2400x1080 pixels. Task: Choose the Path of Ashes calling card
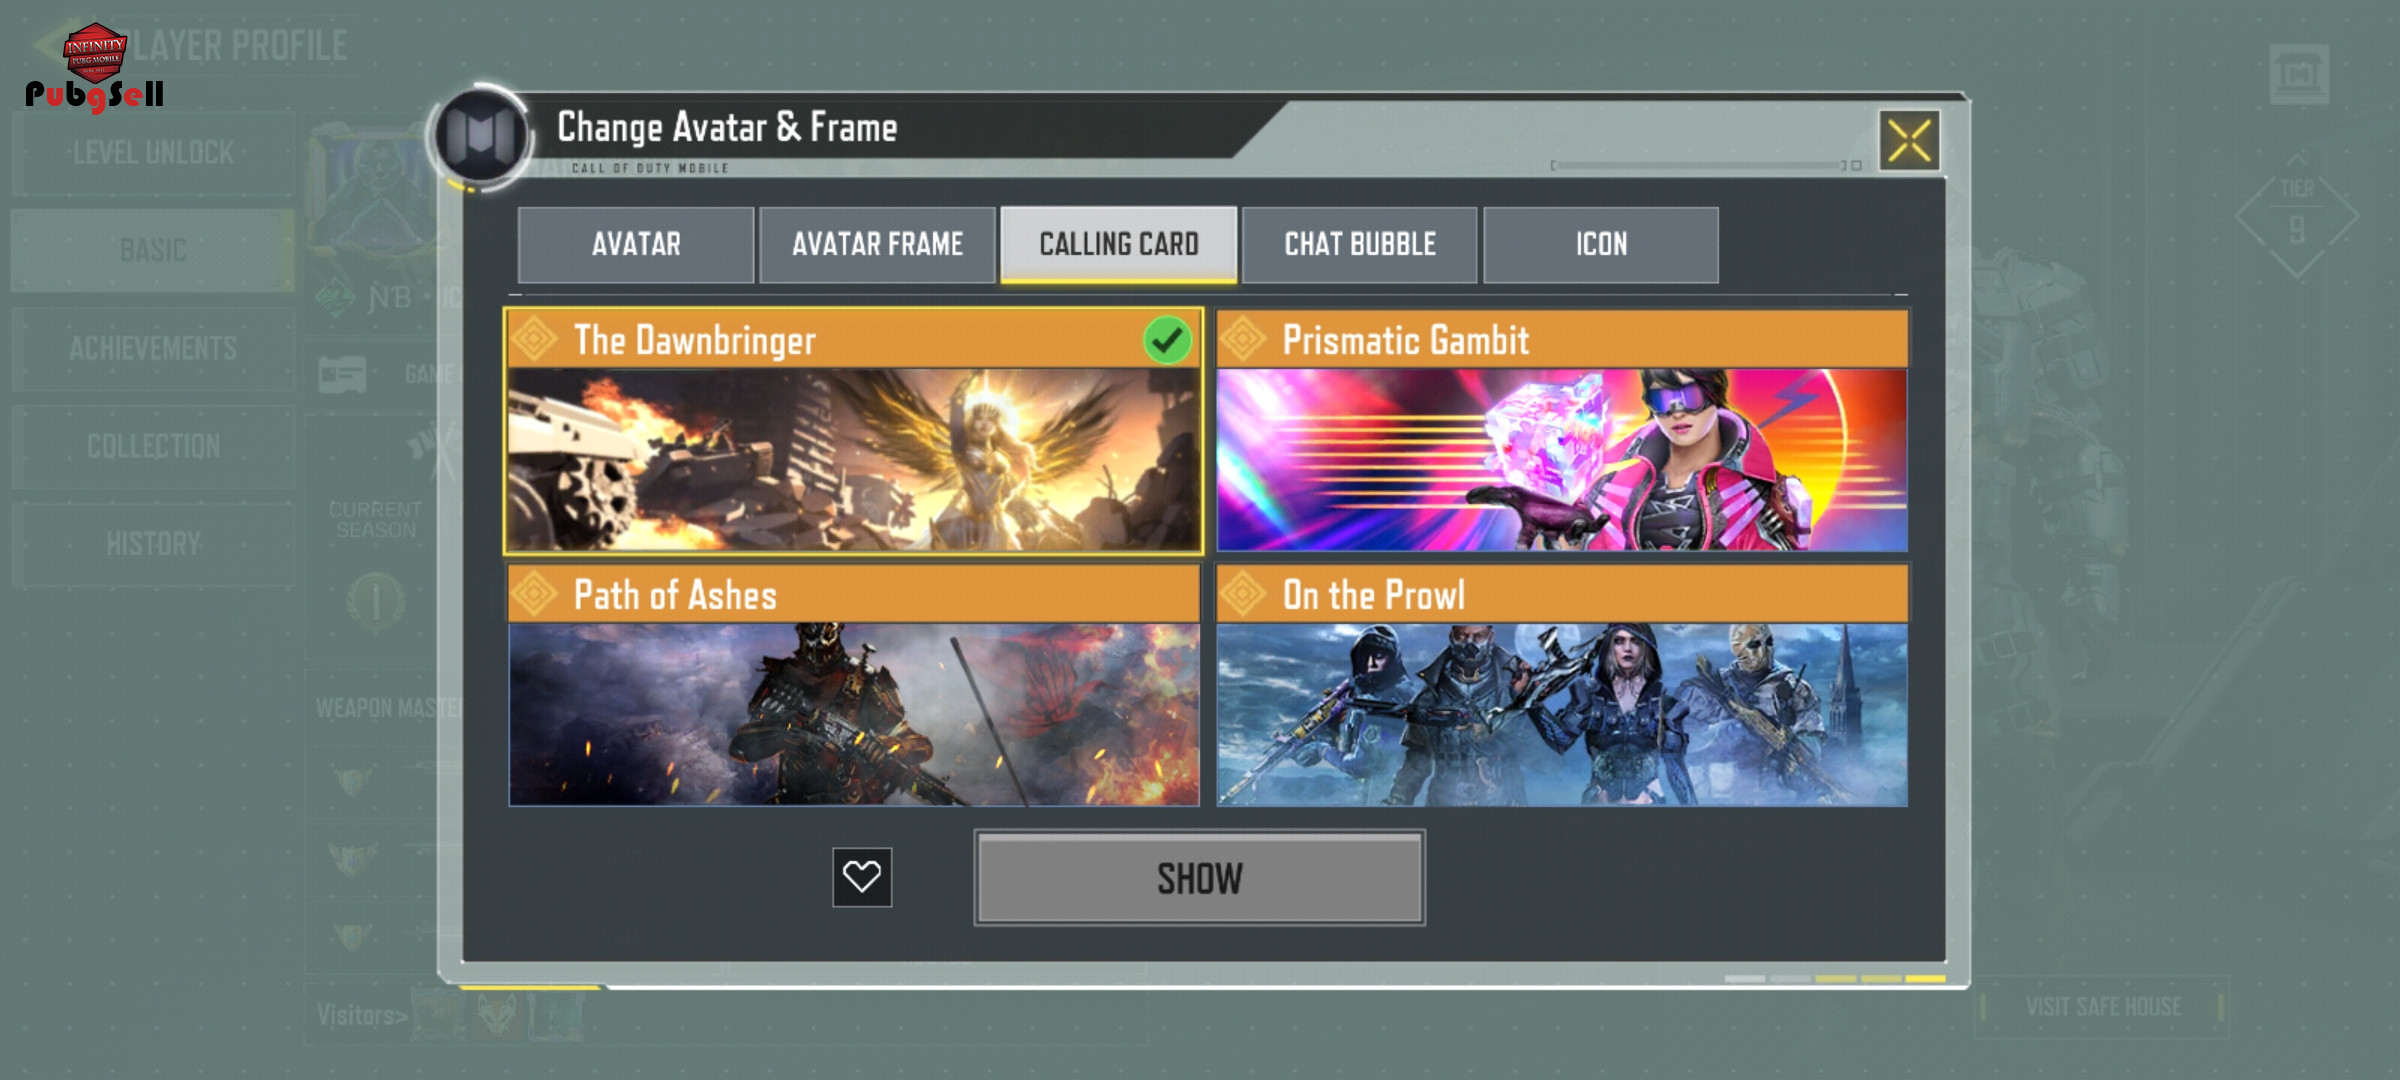pos(854,686)
